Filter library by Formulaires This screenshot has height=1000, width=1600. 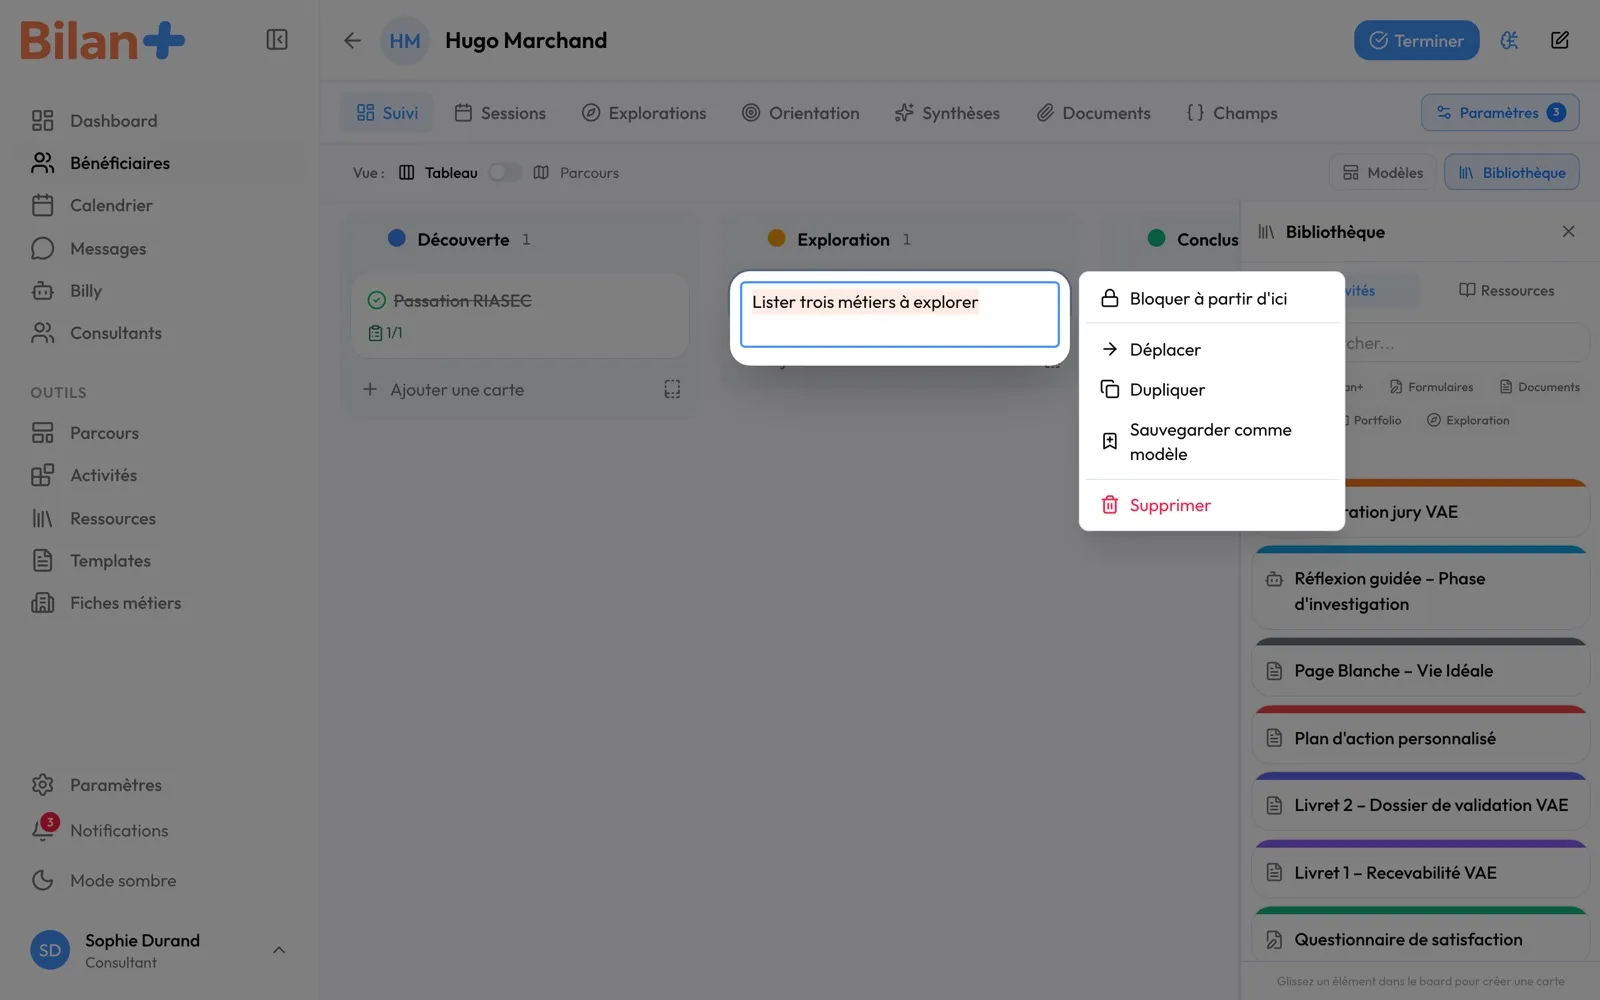tap(1431, 387)
